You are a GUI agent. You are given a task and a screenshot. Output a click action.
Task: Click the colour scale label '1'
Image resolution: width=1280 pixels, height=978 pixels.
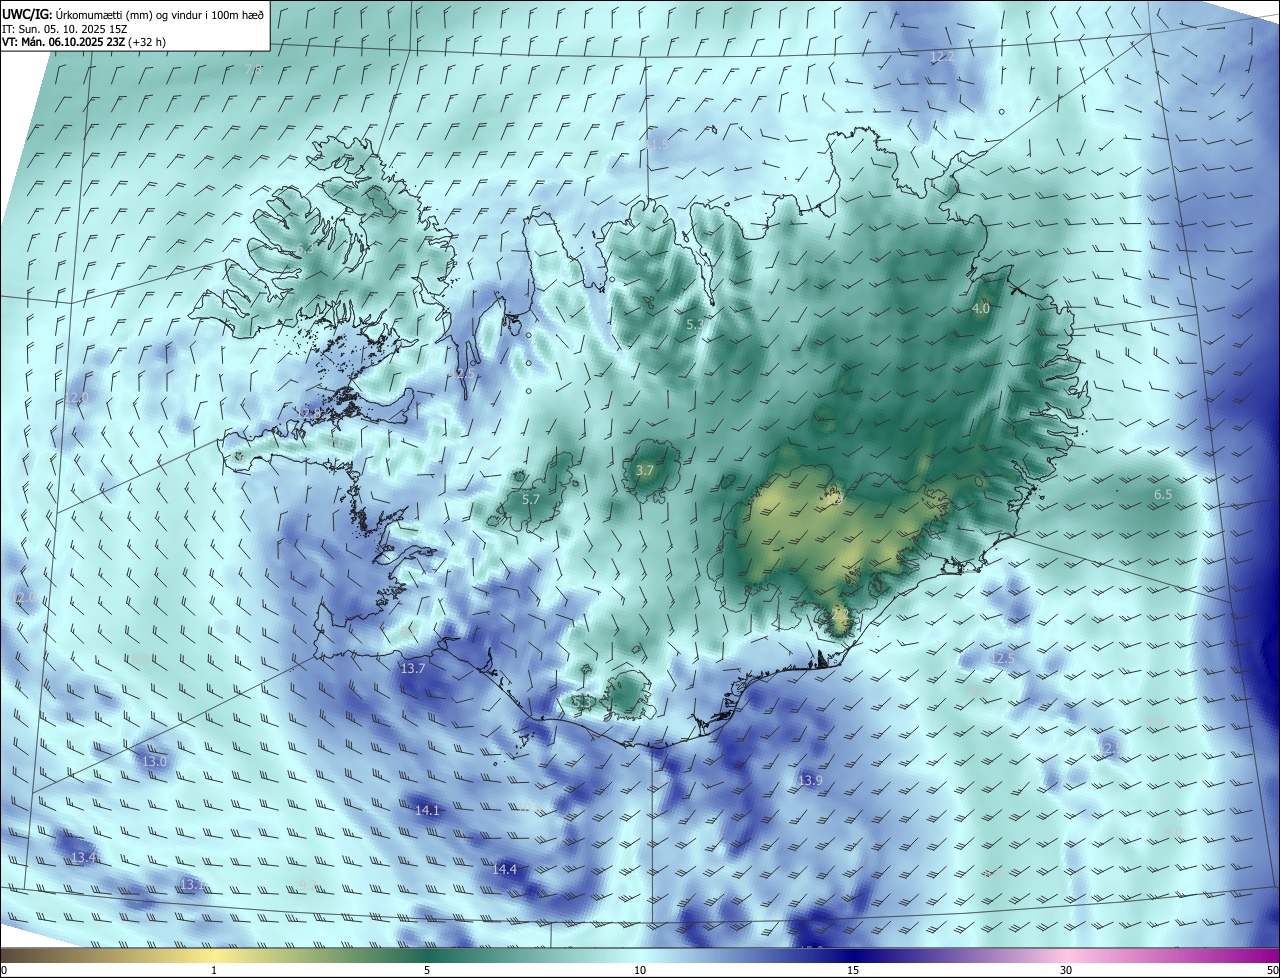coord(214,970)
